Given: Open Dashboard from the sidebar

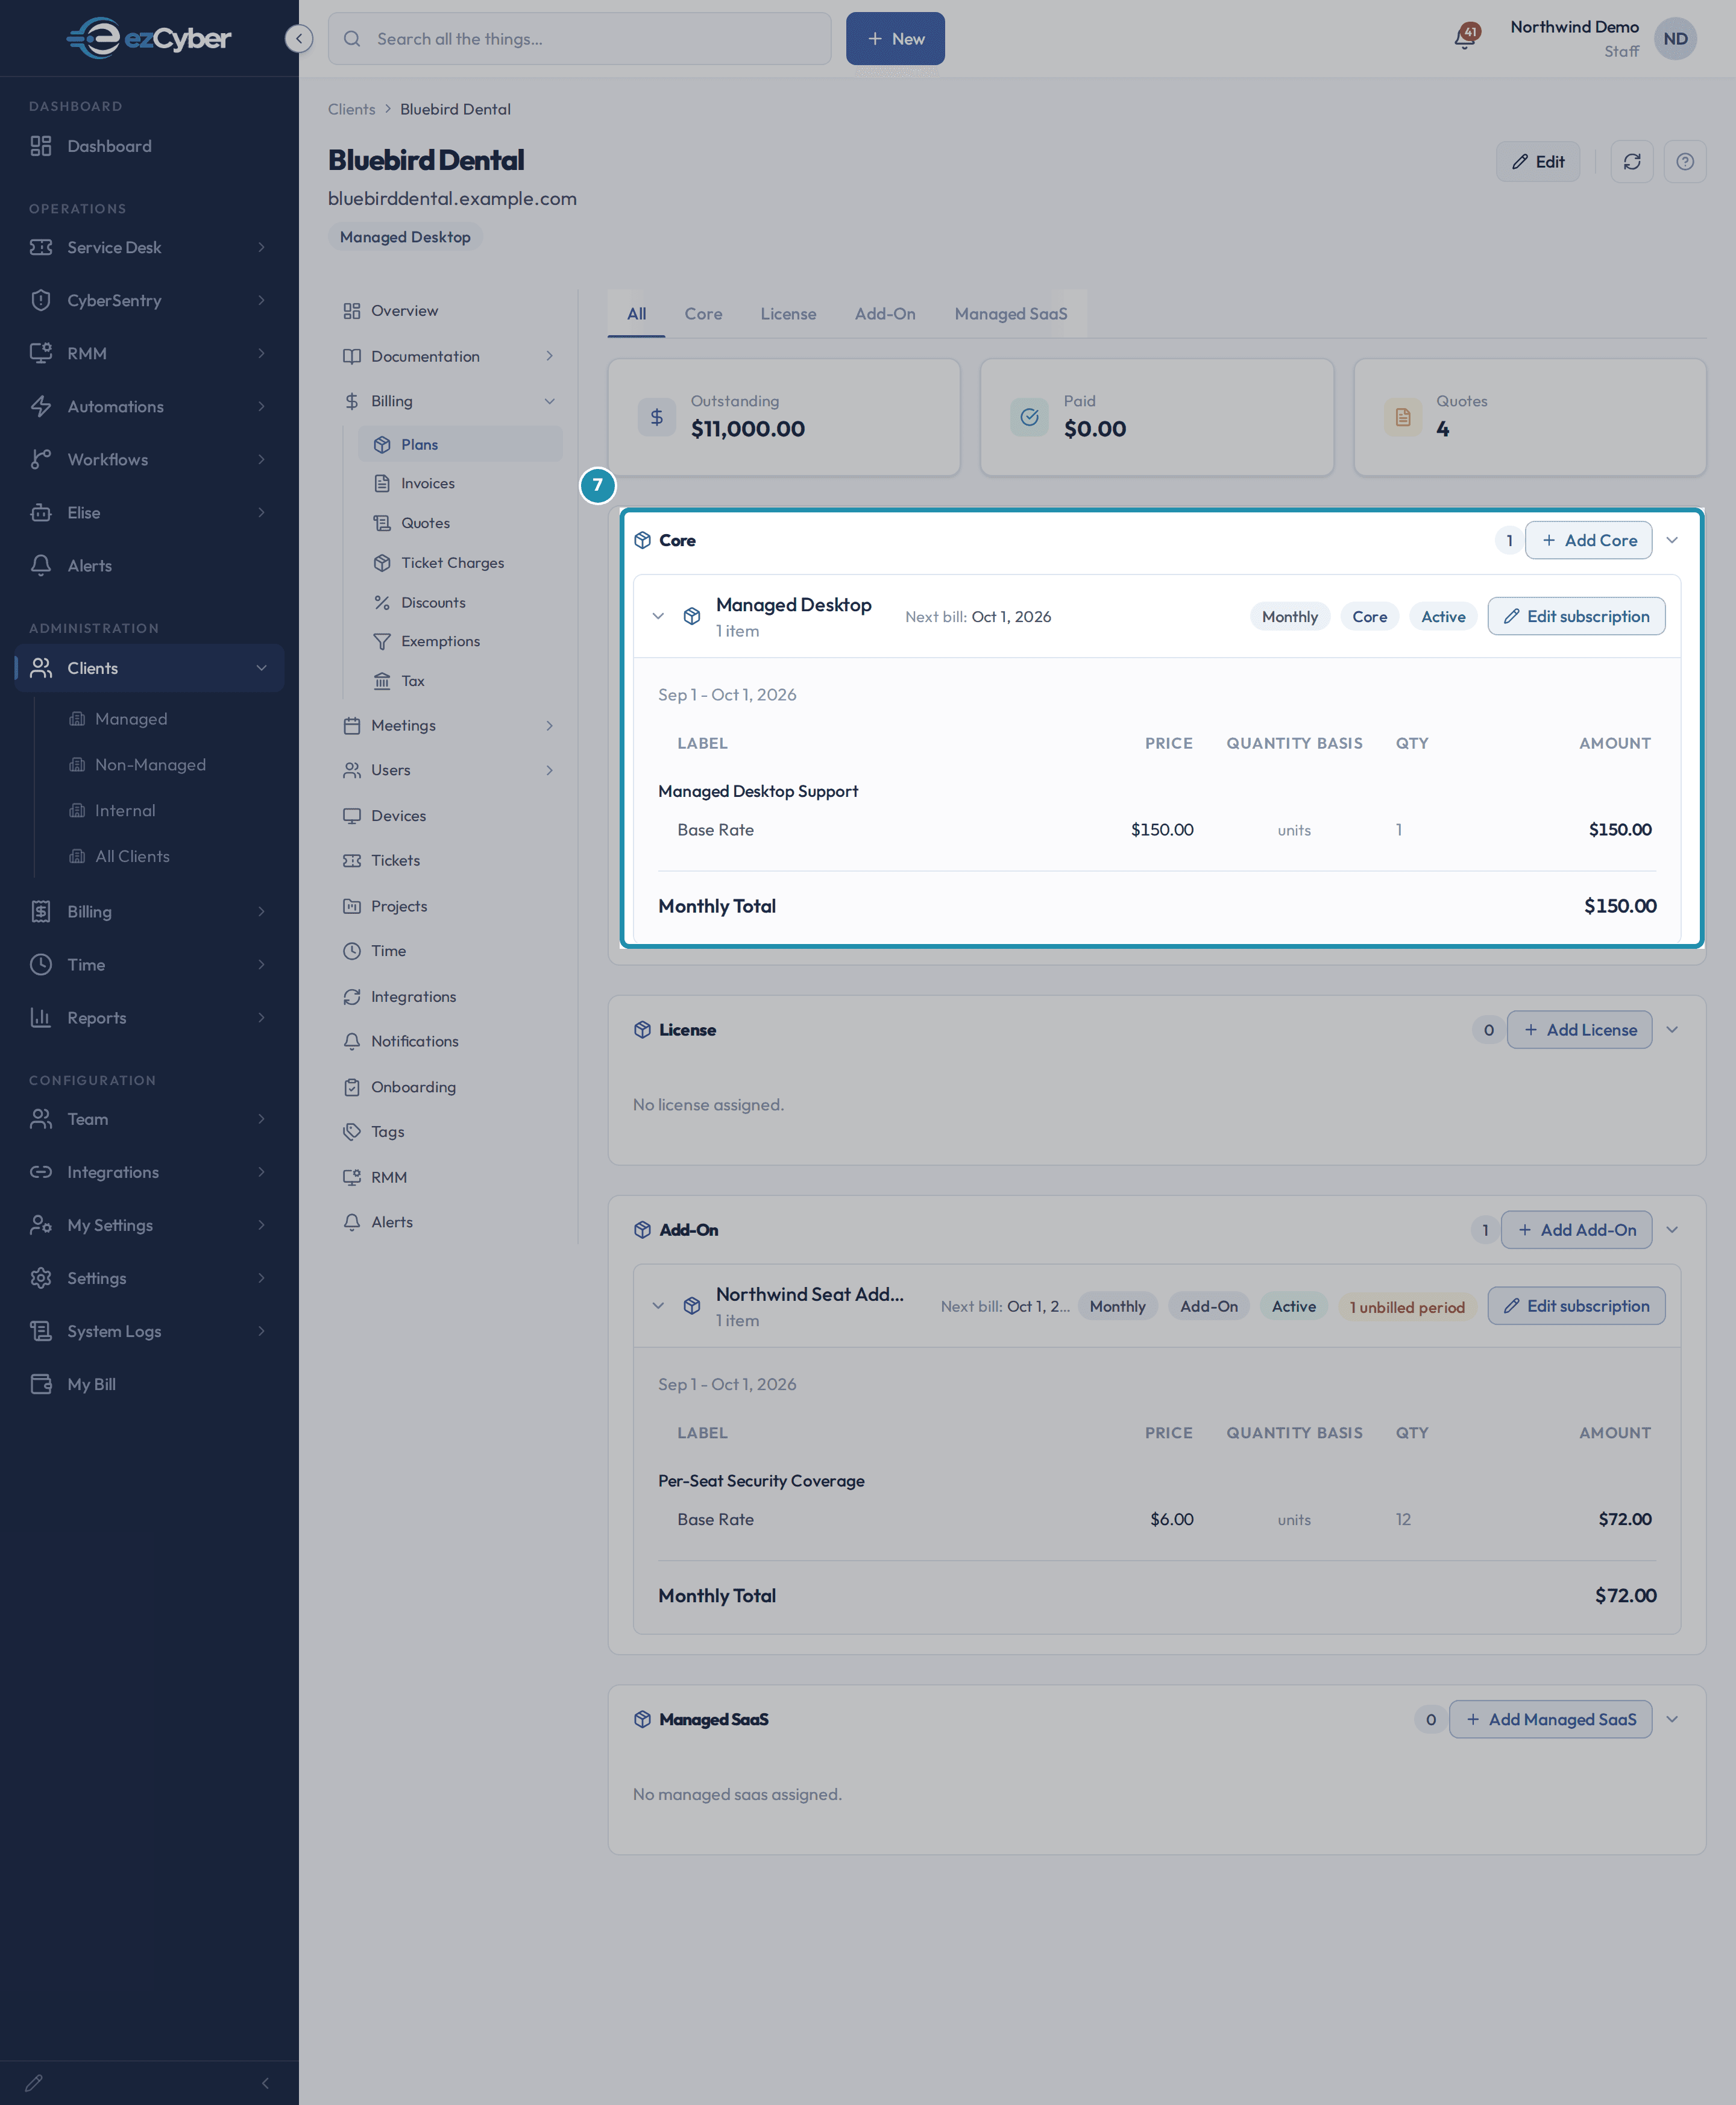Looking at the screenshot, I should click(149, 146).
